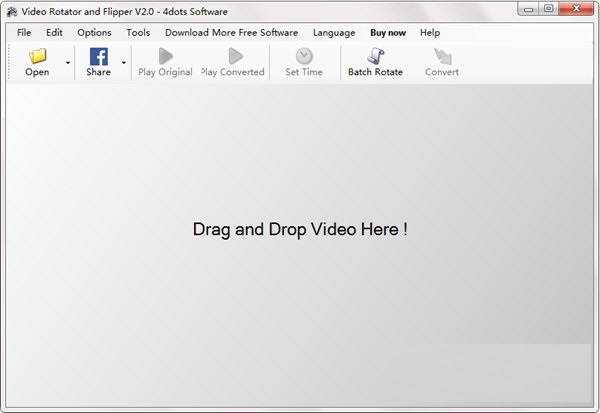
Task: Open Download More Free Software menu
Action: (x=231, y=32)
